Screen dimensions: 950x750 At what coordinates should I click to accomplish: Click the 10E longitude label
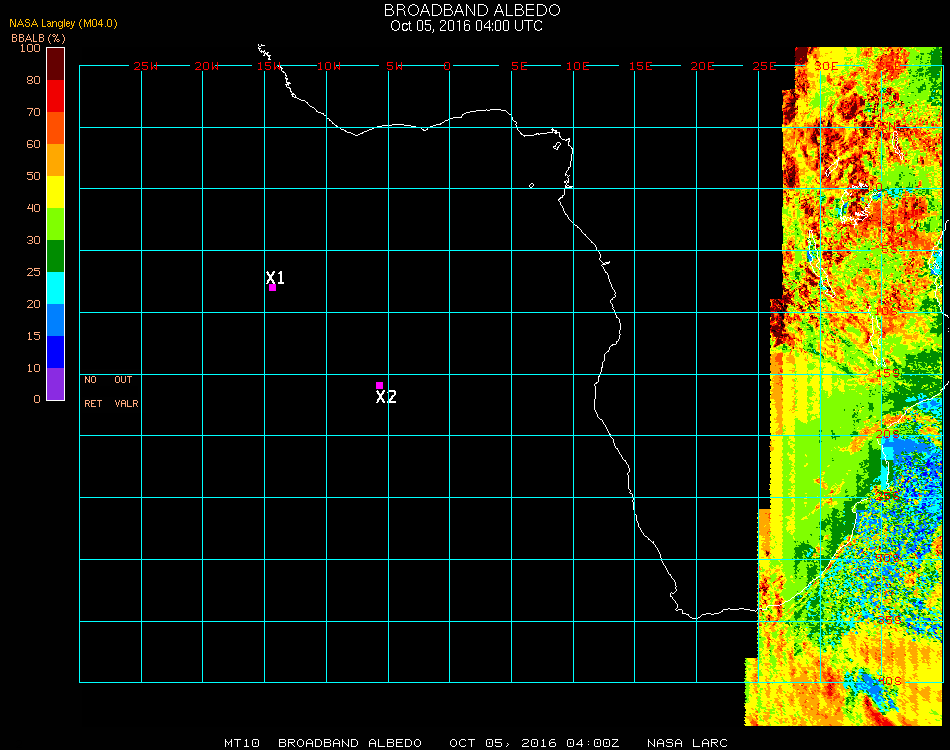[x=578, y=66]
